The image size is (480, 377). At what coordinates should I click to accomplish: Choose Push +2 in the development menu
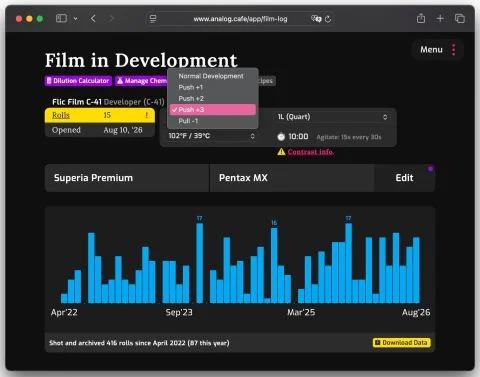click(212, 98)
